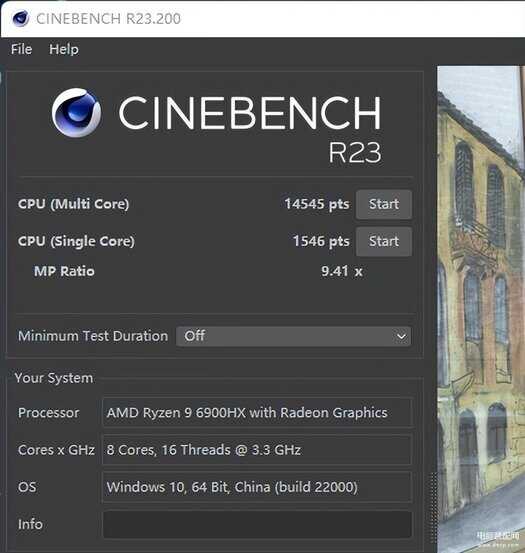Expand the Minimum Test Duration dropdown
Screen dimensions: 525x553
293,336
